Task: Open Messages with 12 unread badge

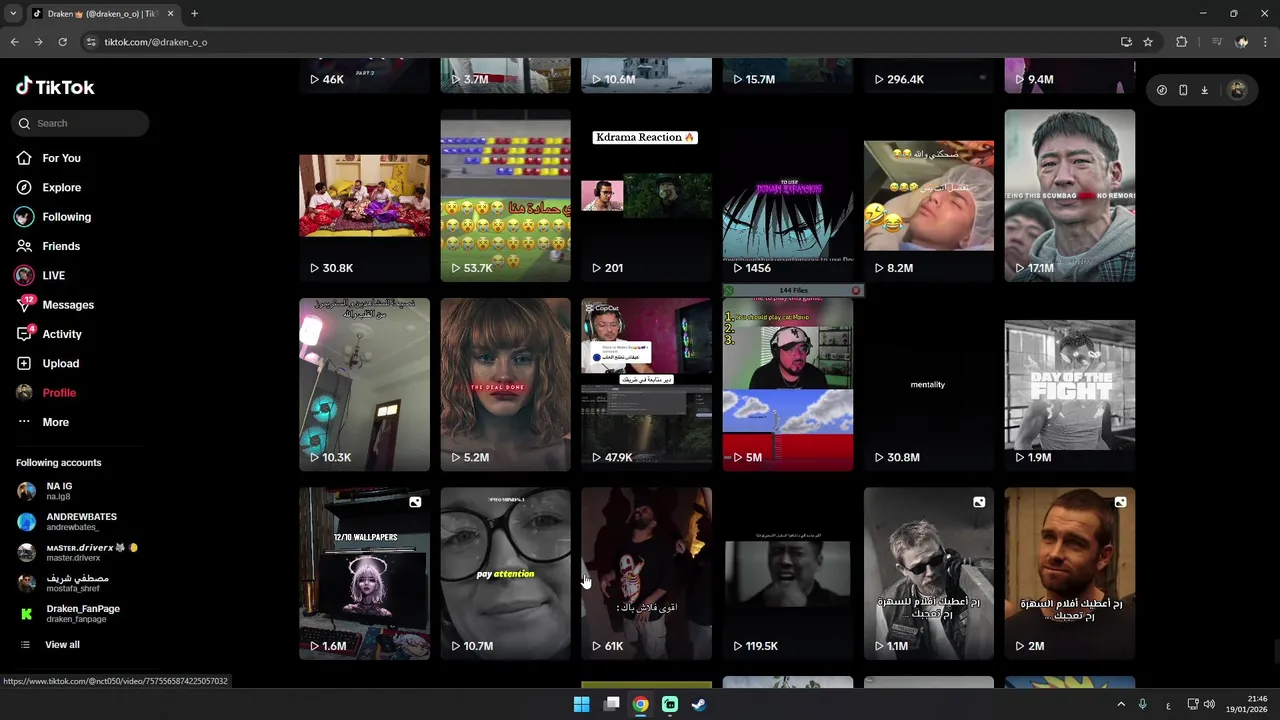Action: click(67, 305)
